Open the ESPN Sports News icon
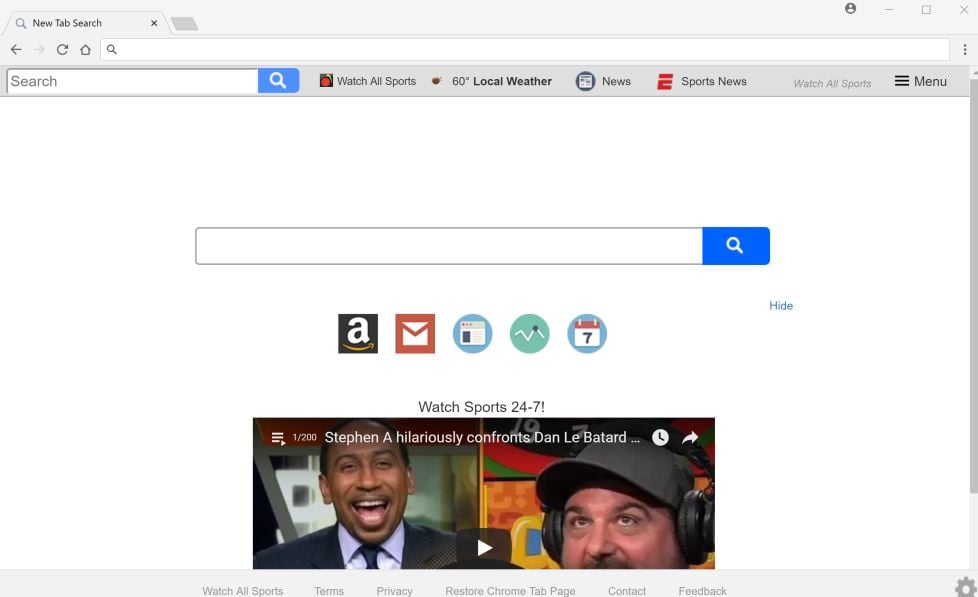This screenshot has height=597, width=978. click(664, 80)
